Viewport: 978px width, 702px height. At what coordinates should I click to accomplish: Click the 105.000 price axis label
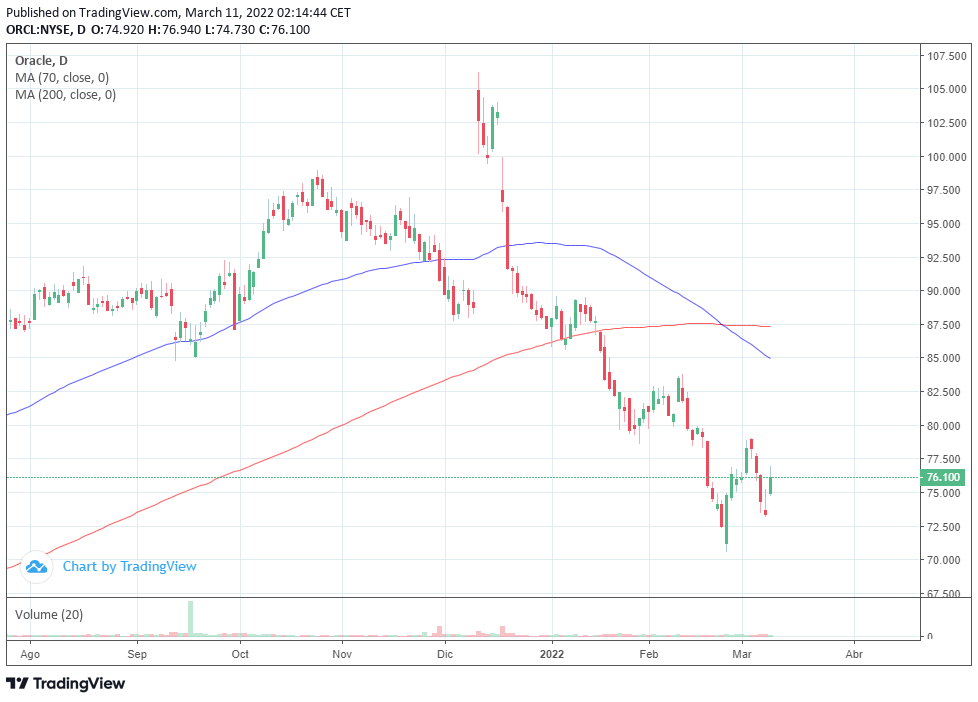[947, 89]
